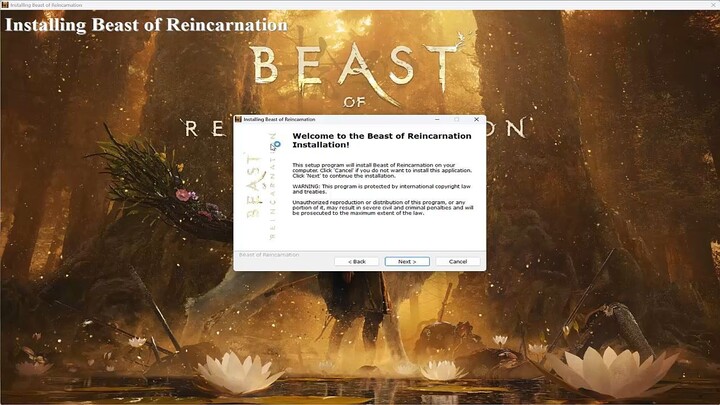Click the vertical Beast of Reincarnation sidebar logo
The width and height of the screenshot is (720, 405).
coord(262,186)
